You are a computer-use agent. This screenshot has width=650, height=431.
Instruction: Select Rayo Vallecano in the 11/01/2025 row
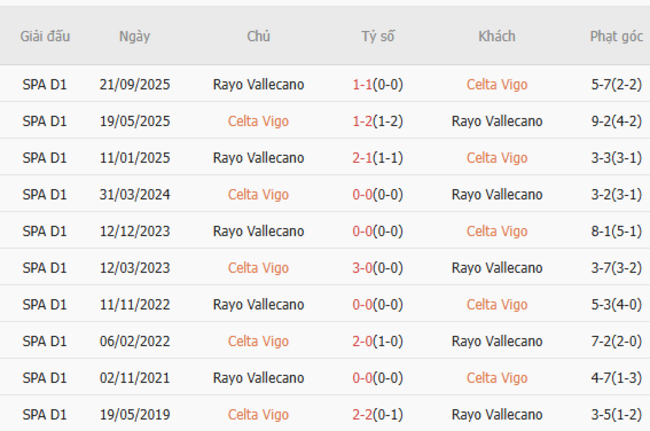(x=258, y=158)
